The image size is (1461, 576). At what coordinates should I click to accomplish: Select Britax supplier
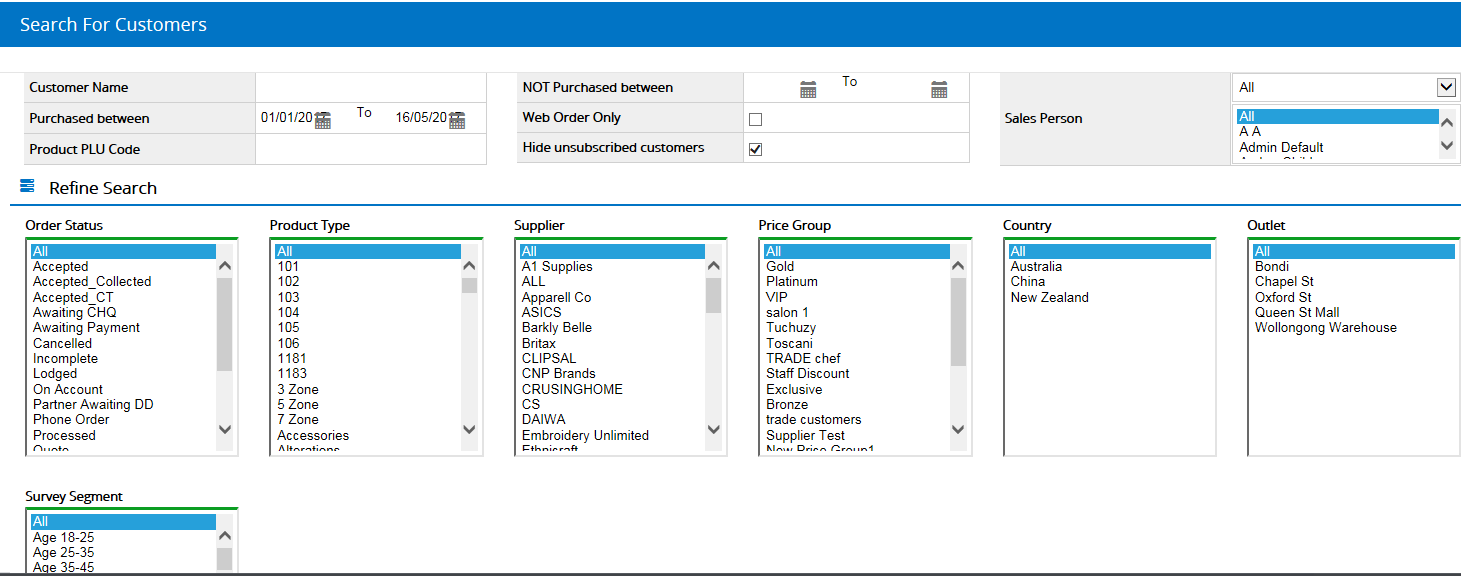coord(611,343)
